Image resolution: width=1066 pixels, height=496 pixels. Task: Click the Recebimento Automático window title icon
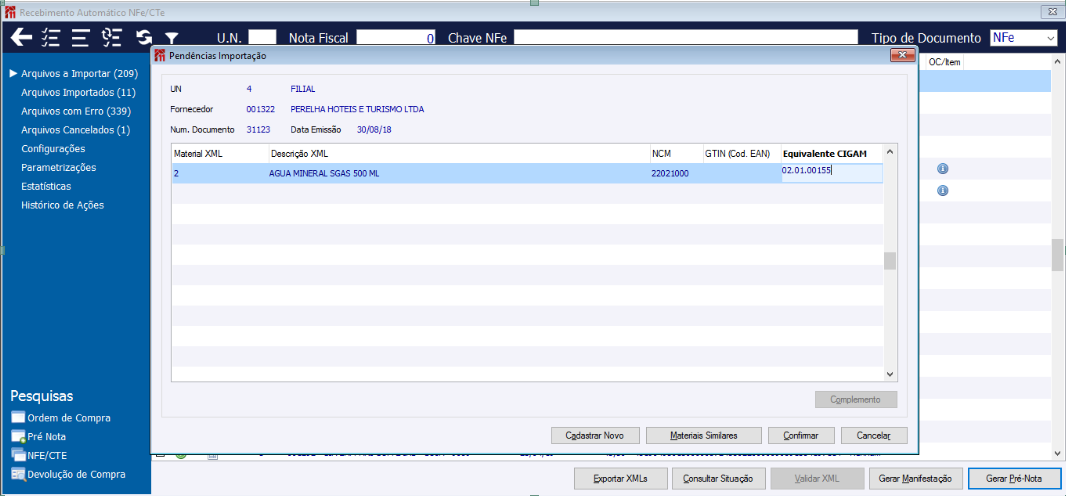(x=10, y=13)
